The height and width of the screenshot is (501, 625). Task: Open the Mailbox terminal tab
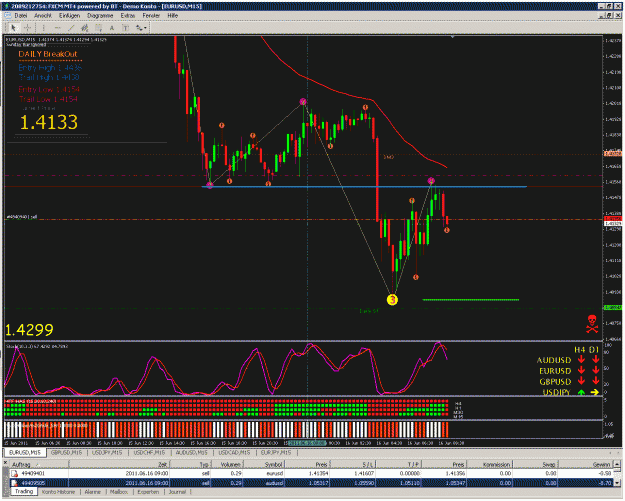point(118,492)
